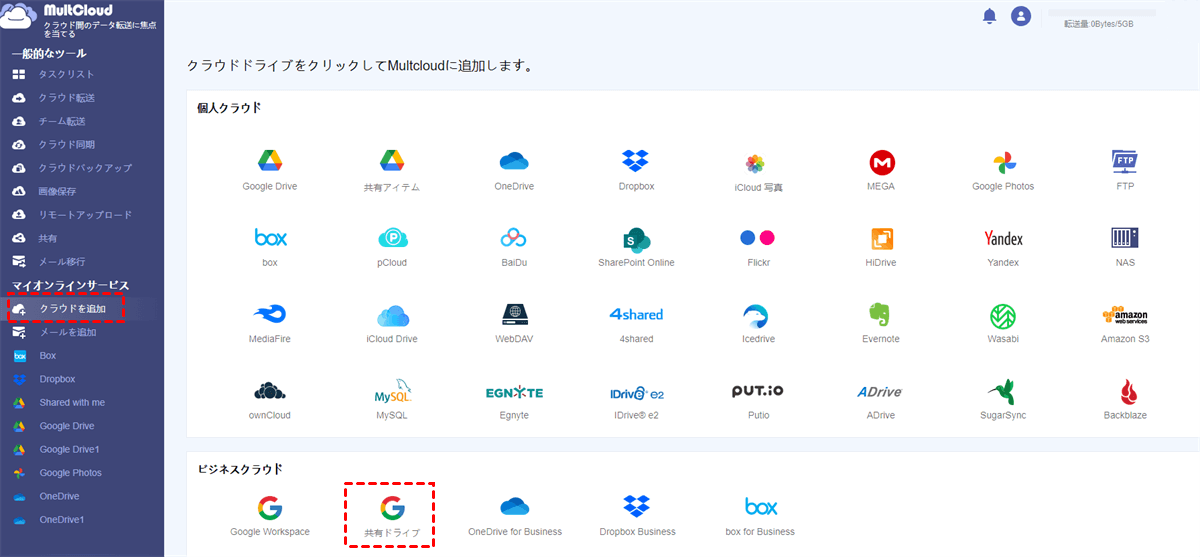Select the FTP connection icon

(x=1125, y=162)
